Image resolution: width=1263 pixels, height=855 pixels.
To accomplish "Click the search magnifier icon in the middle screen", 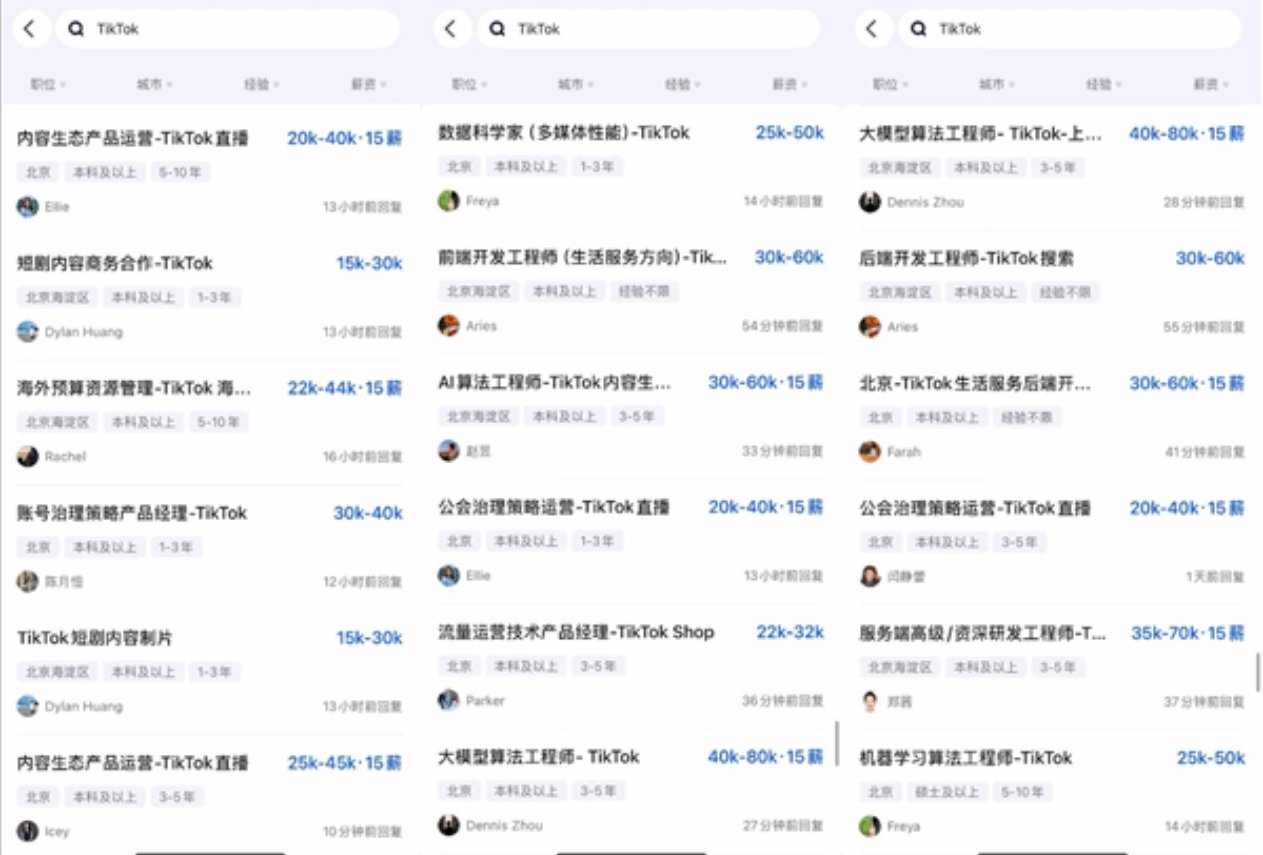I will point(497,29).
